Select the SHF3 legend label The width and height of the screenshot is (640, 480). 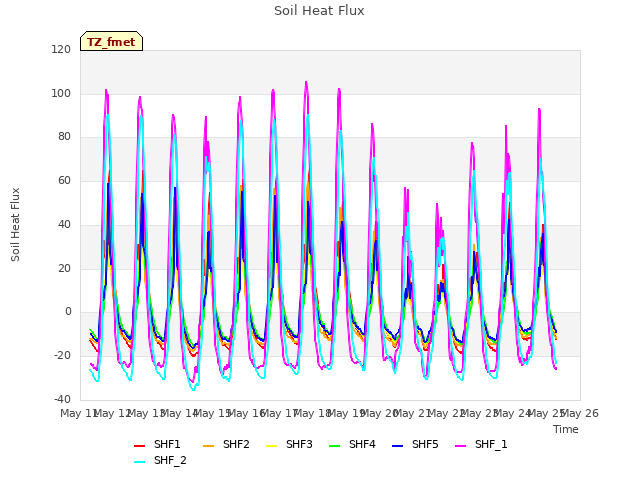click(299, 444)
